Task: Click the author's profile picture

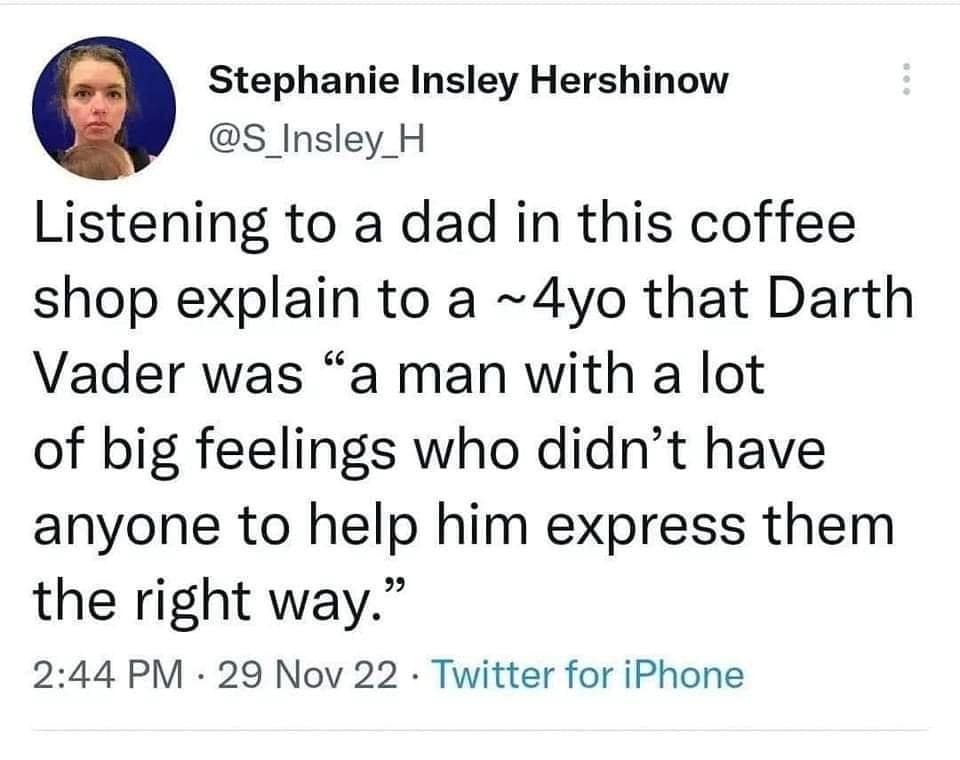Action: tap(105, 107)
